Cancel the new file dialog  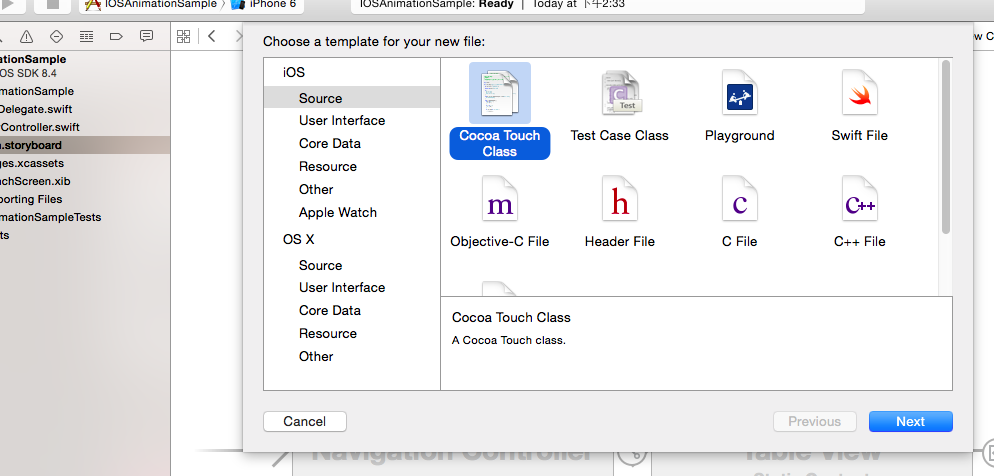coord(304,421)
